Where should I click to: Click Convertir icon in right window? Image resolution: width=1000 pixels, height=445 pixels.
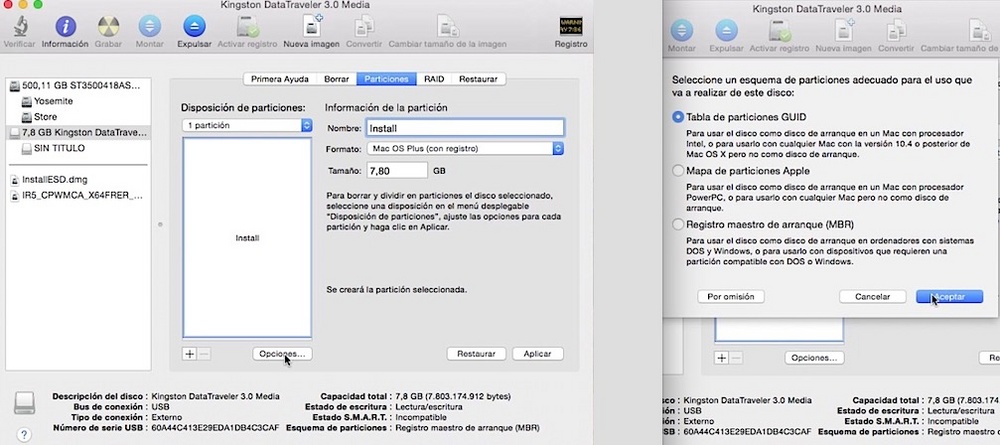[896, 31]
